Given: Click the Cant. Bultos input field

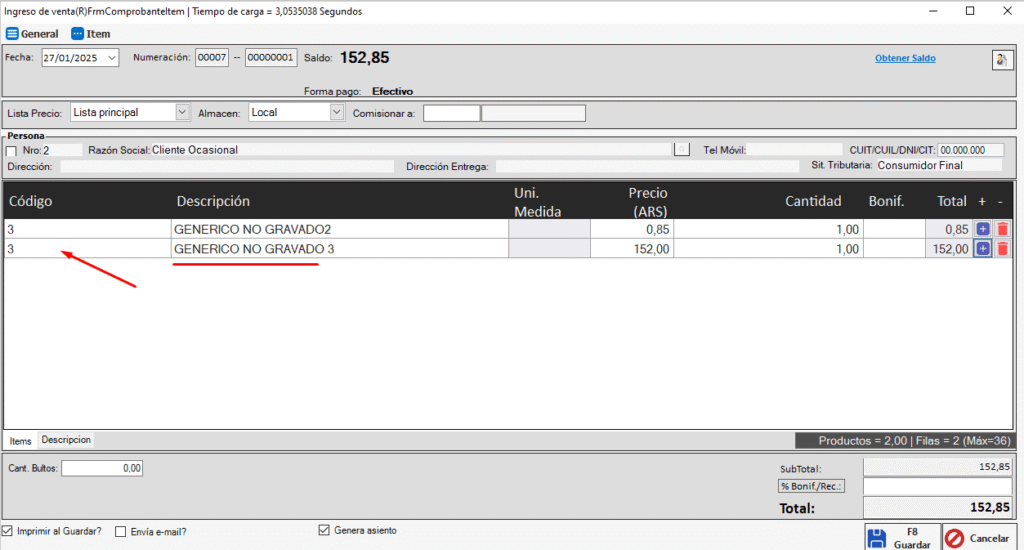Looking at the screenshot, I should coord(102,468).
